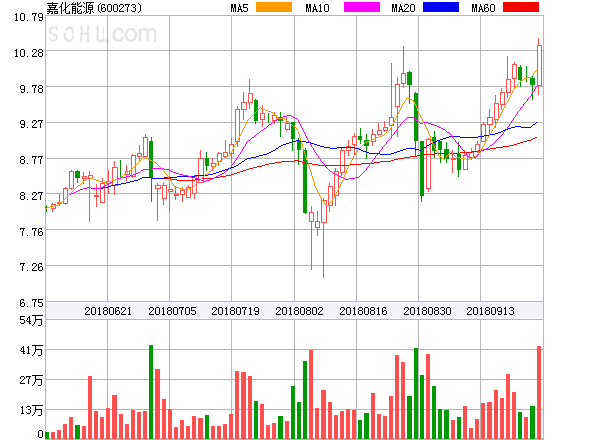Select the 20180830 date marker
600x440 pixels.
point(427,311)
